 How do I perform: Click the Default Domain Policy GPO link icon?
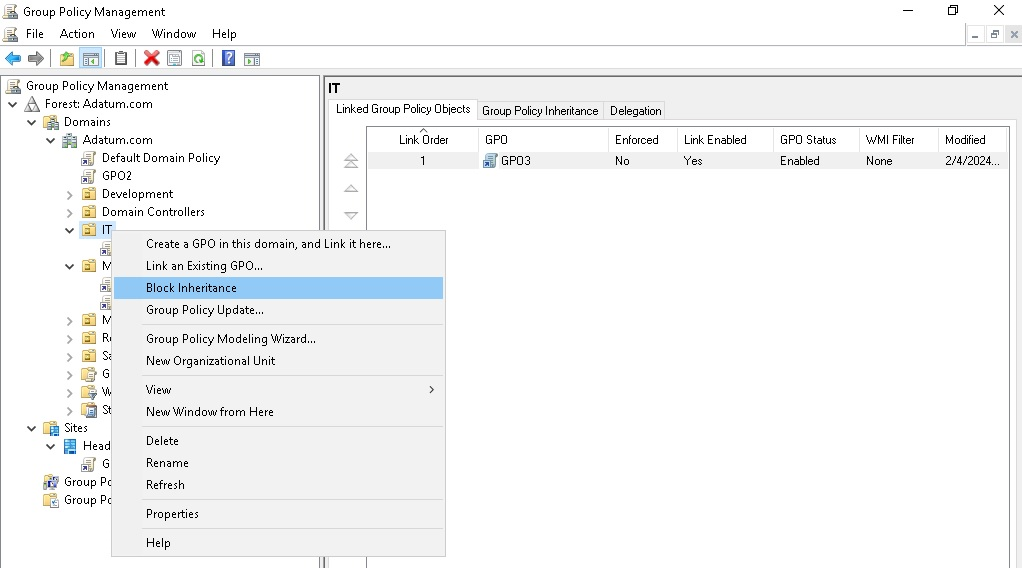(89, 158)
